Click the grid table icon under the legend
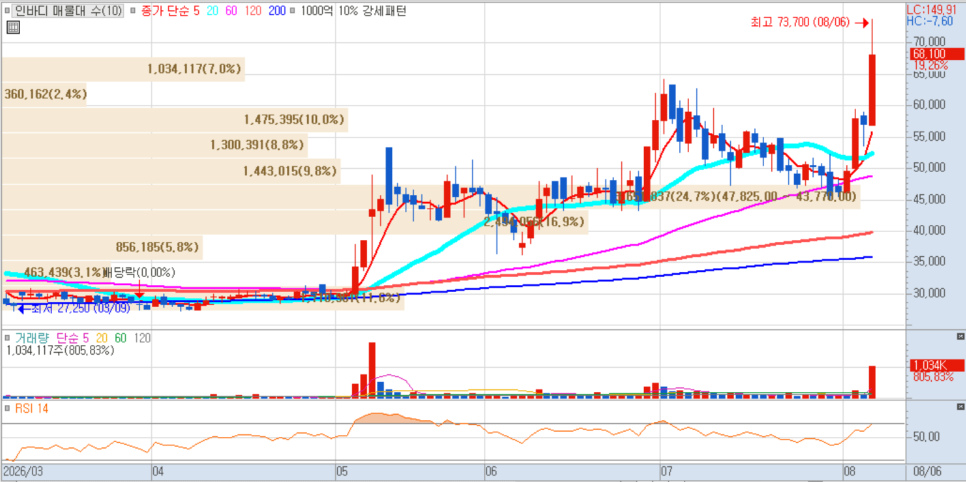966x482 pixels. pos(12,27)
